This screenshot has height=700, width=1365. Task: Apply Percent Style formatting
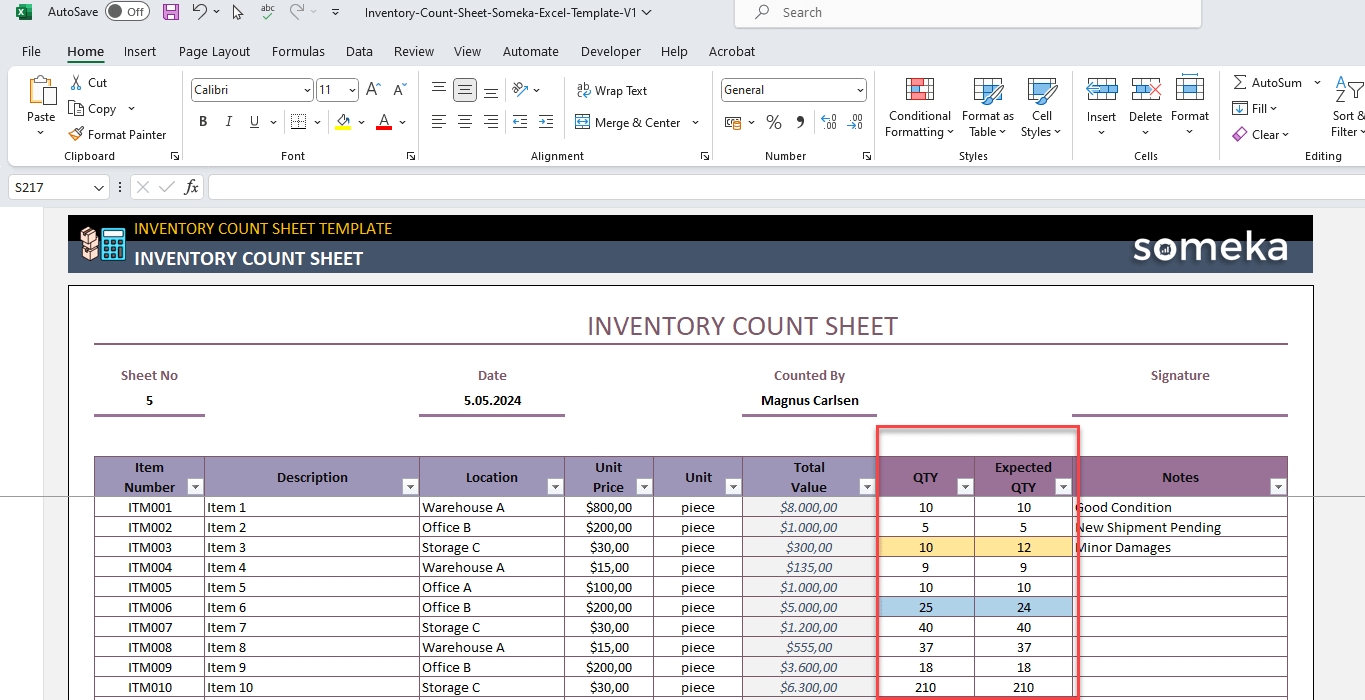[773, 121]
